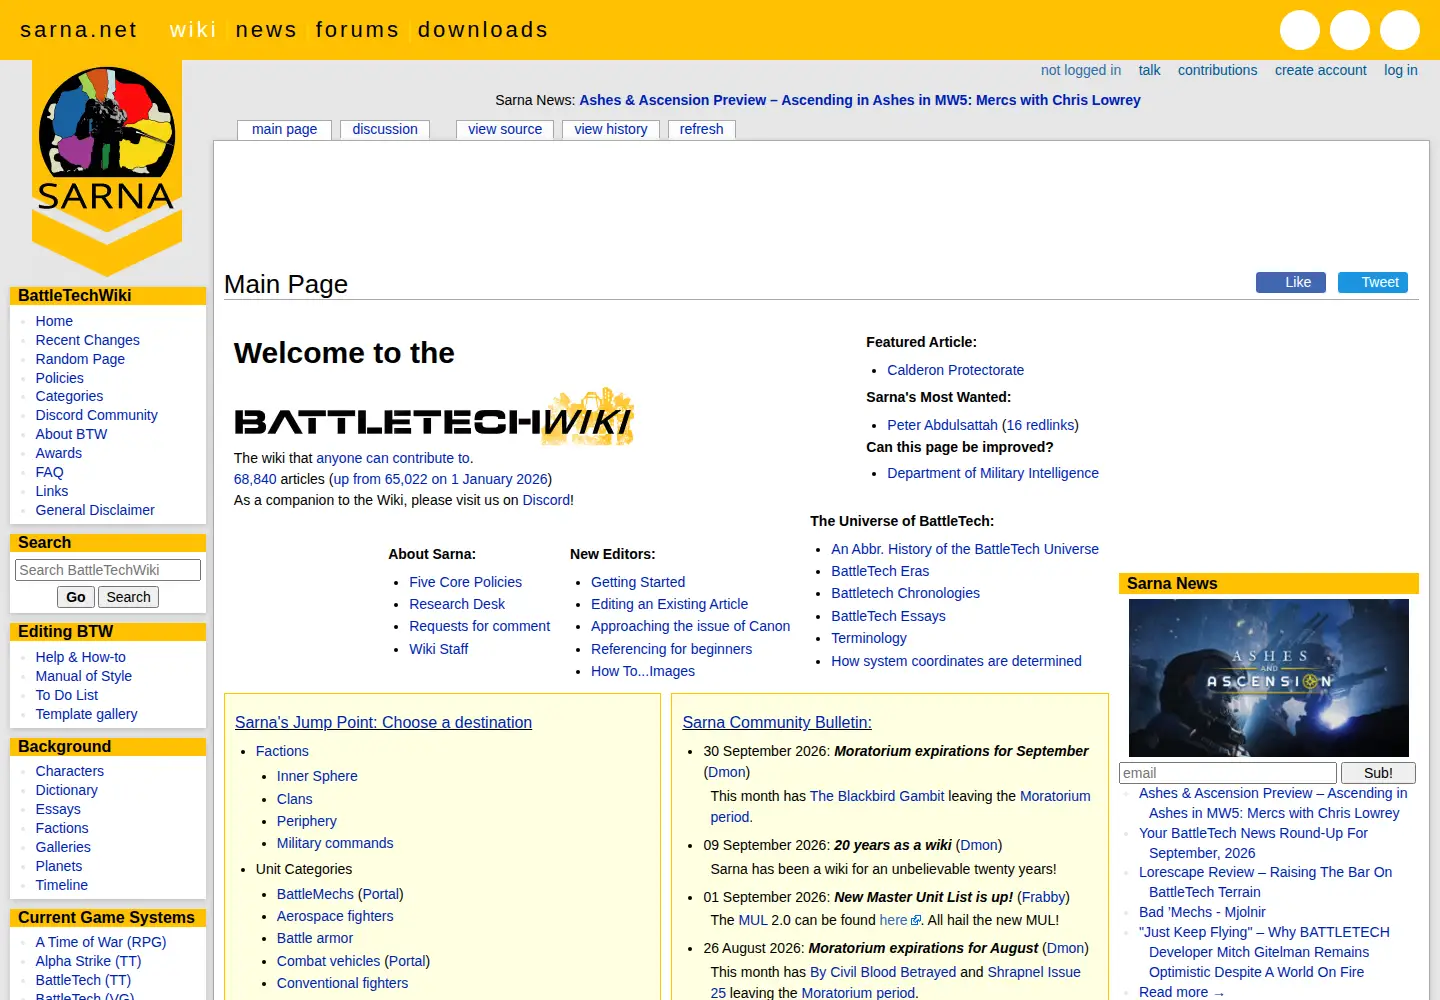
Task: Click the Tweet button
Action: 1373,282
